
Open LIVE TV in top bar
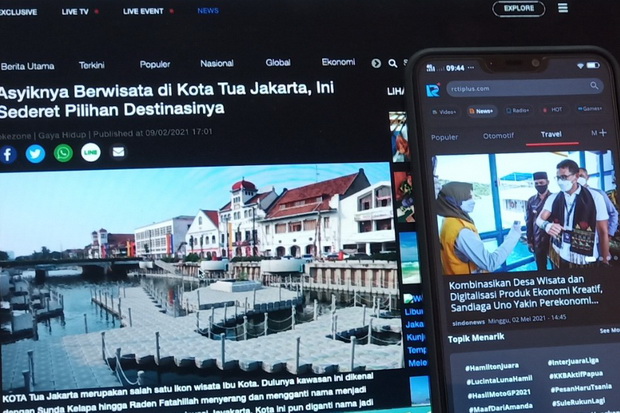75,12
